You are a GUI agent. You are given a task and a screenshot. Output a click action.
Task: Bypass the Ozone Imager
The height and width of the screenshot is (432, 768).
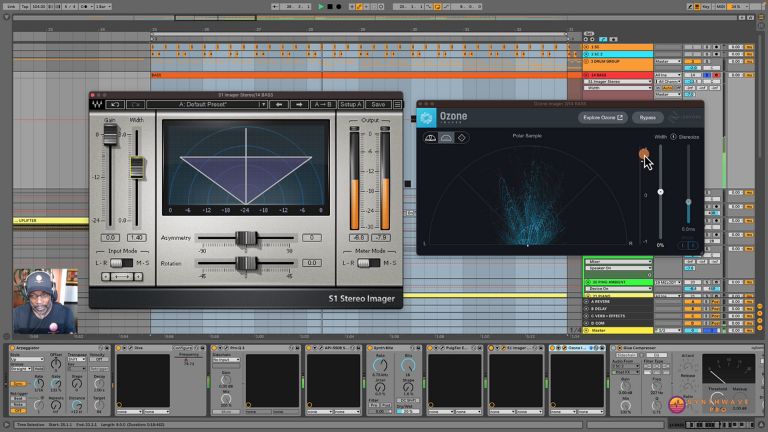click(x=648, y=118)
